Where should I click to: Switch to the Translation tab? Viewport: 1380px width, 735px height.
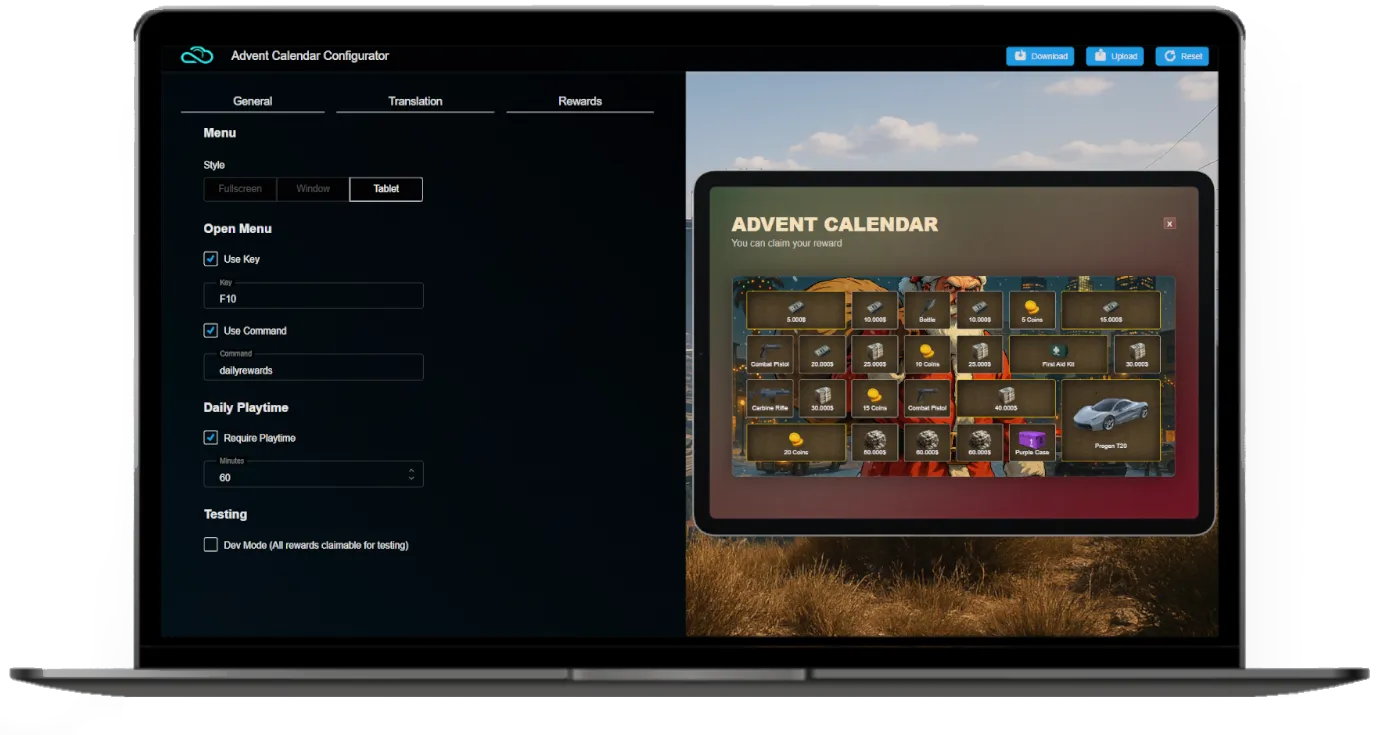click(x=415, y=101)
